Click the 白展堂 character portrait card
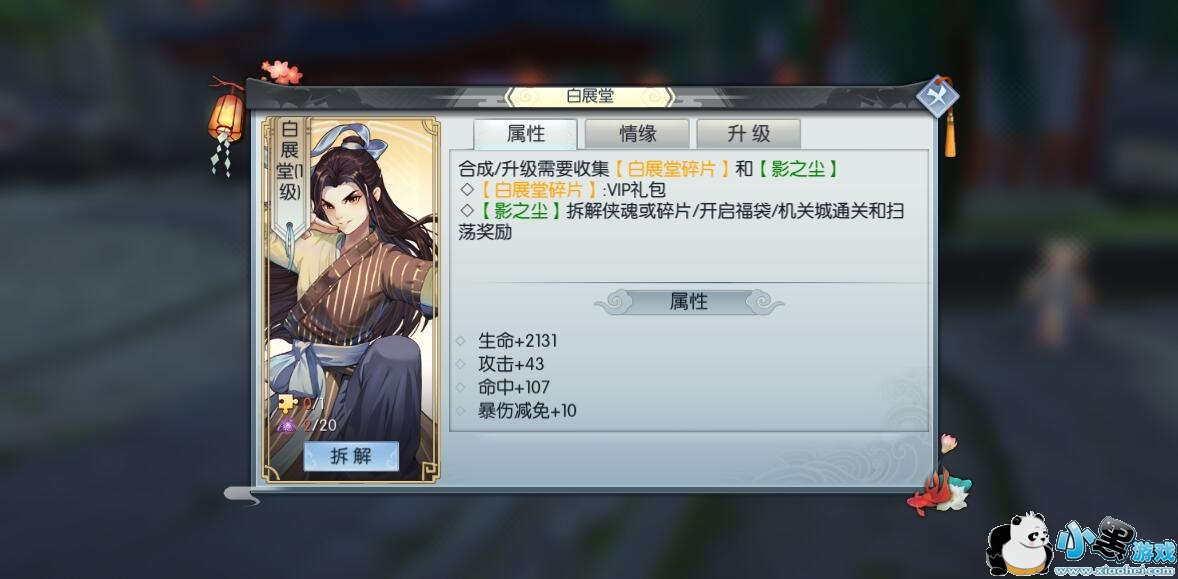Screen dimensions: 1178x579 click(351, 299)
